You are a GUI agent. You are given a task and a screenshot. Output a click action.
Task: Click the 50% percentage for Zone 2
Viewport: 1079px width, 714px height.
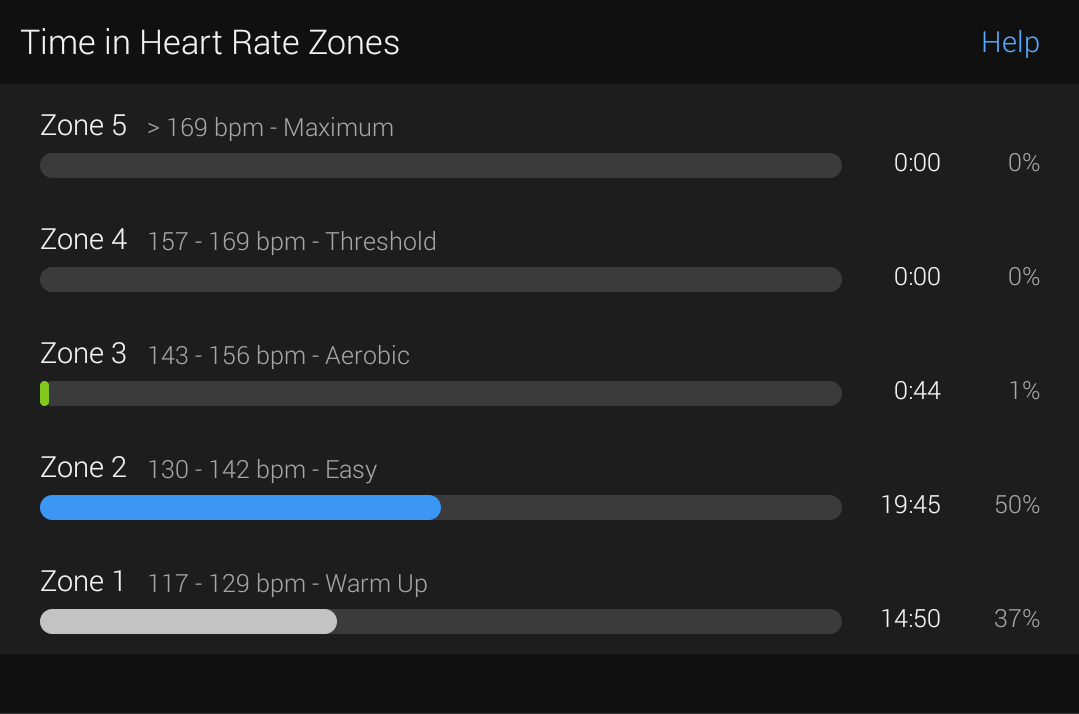[x=1017, y=505]
